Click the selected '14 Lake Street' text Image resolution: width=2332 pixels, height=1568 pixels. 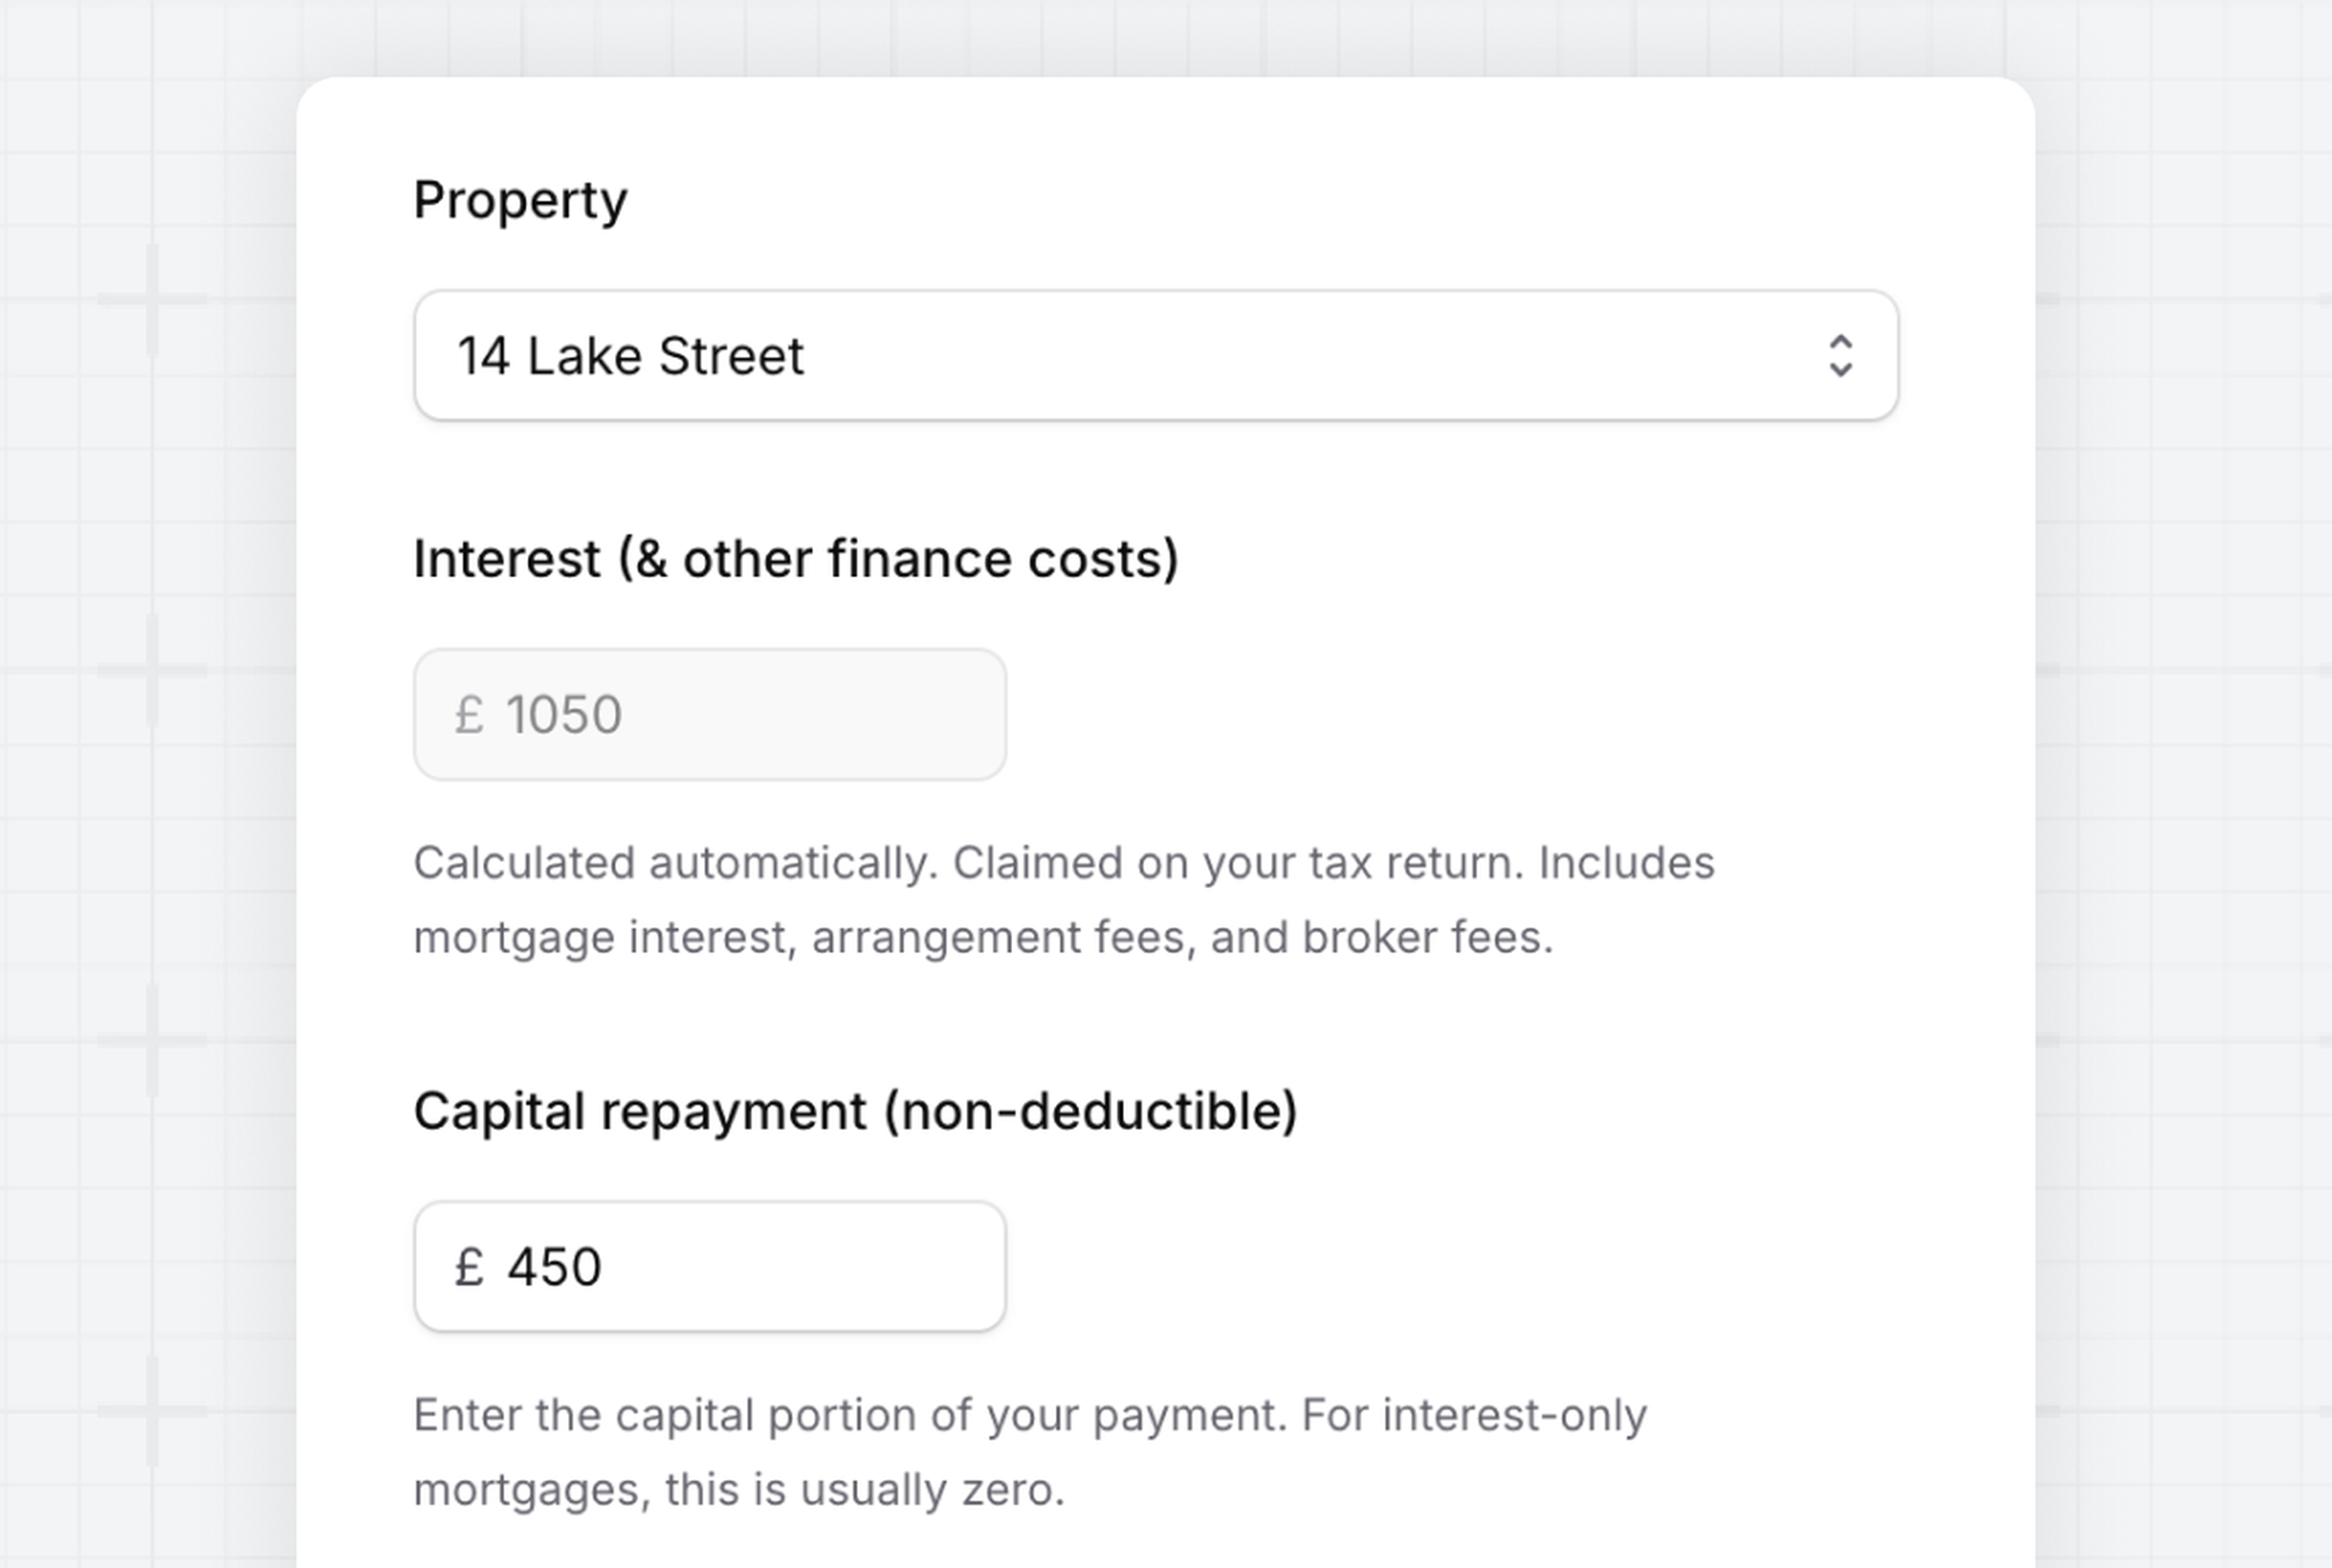(x=630, y=356)
